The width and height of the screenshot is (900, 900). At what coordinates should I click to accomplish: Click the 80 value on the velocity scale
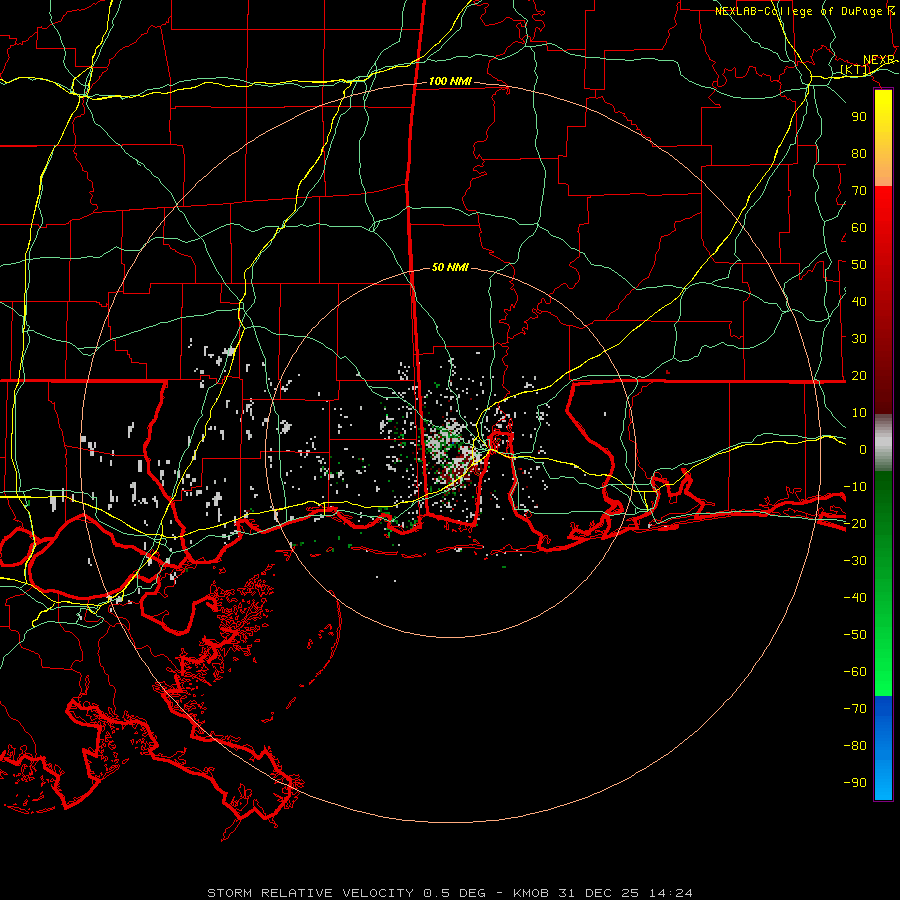click(x=859, y=154)
